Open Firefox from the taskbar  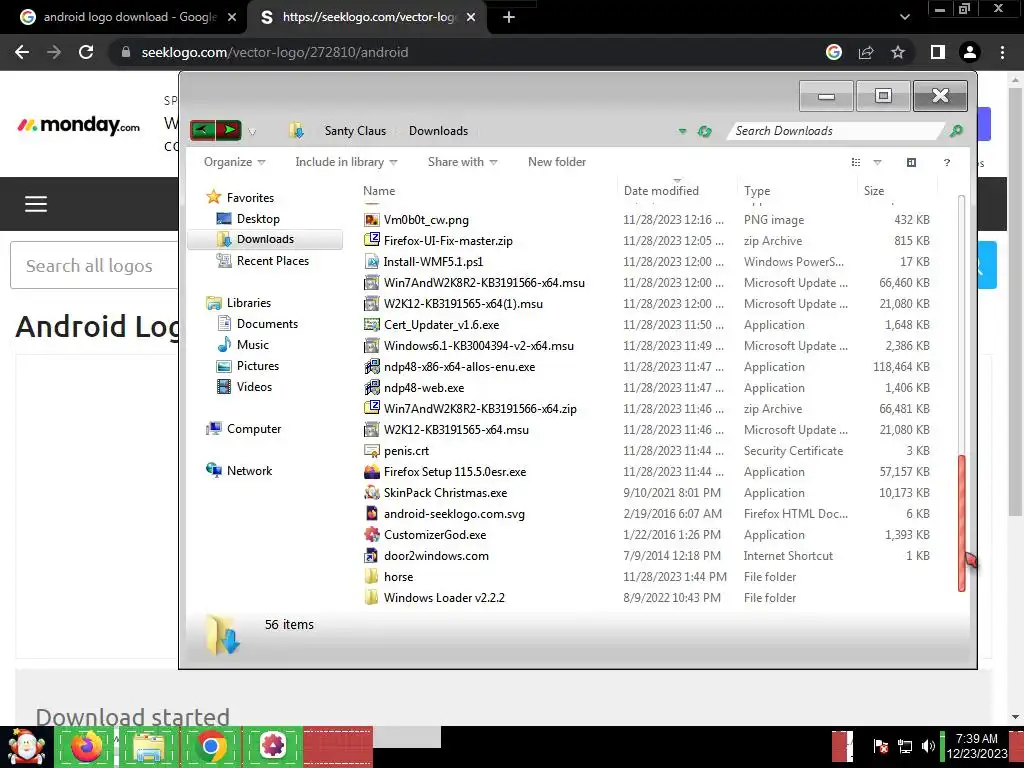click(86, 746)
